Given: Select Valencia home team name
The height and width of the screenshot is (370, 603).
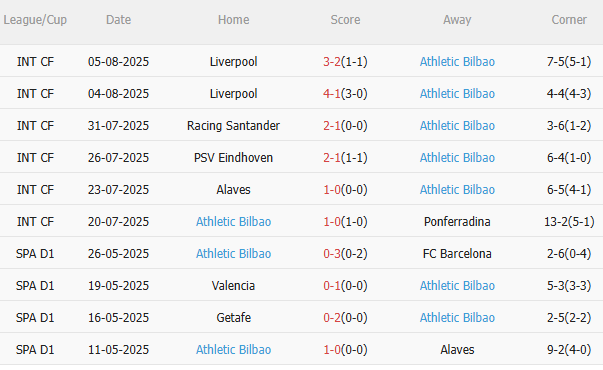Looking at the screenshot, I should click(x=233, y=285).
